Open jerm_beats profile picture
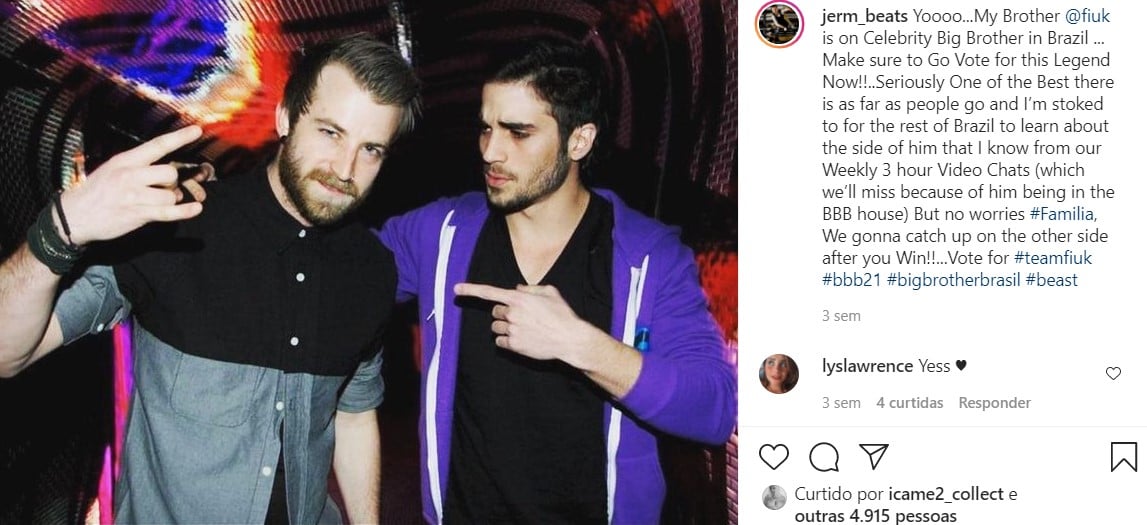 click(779, 24)
